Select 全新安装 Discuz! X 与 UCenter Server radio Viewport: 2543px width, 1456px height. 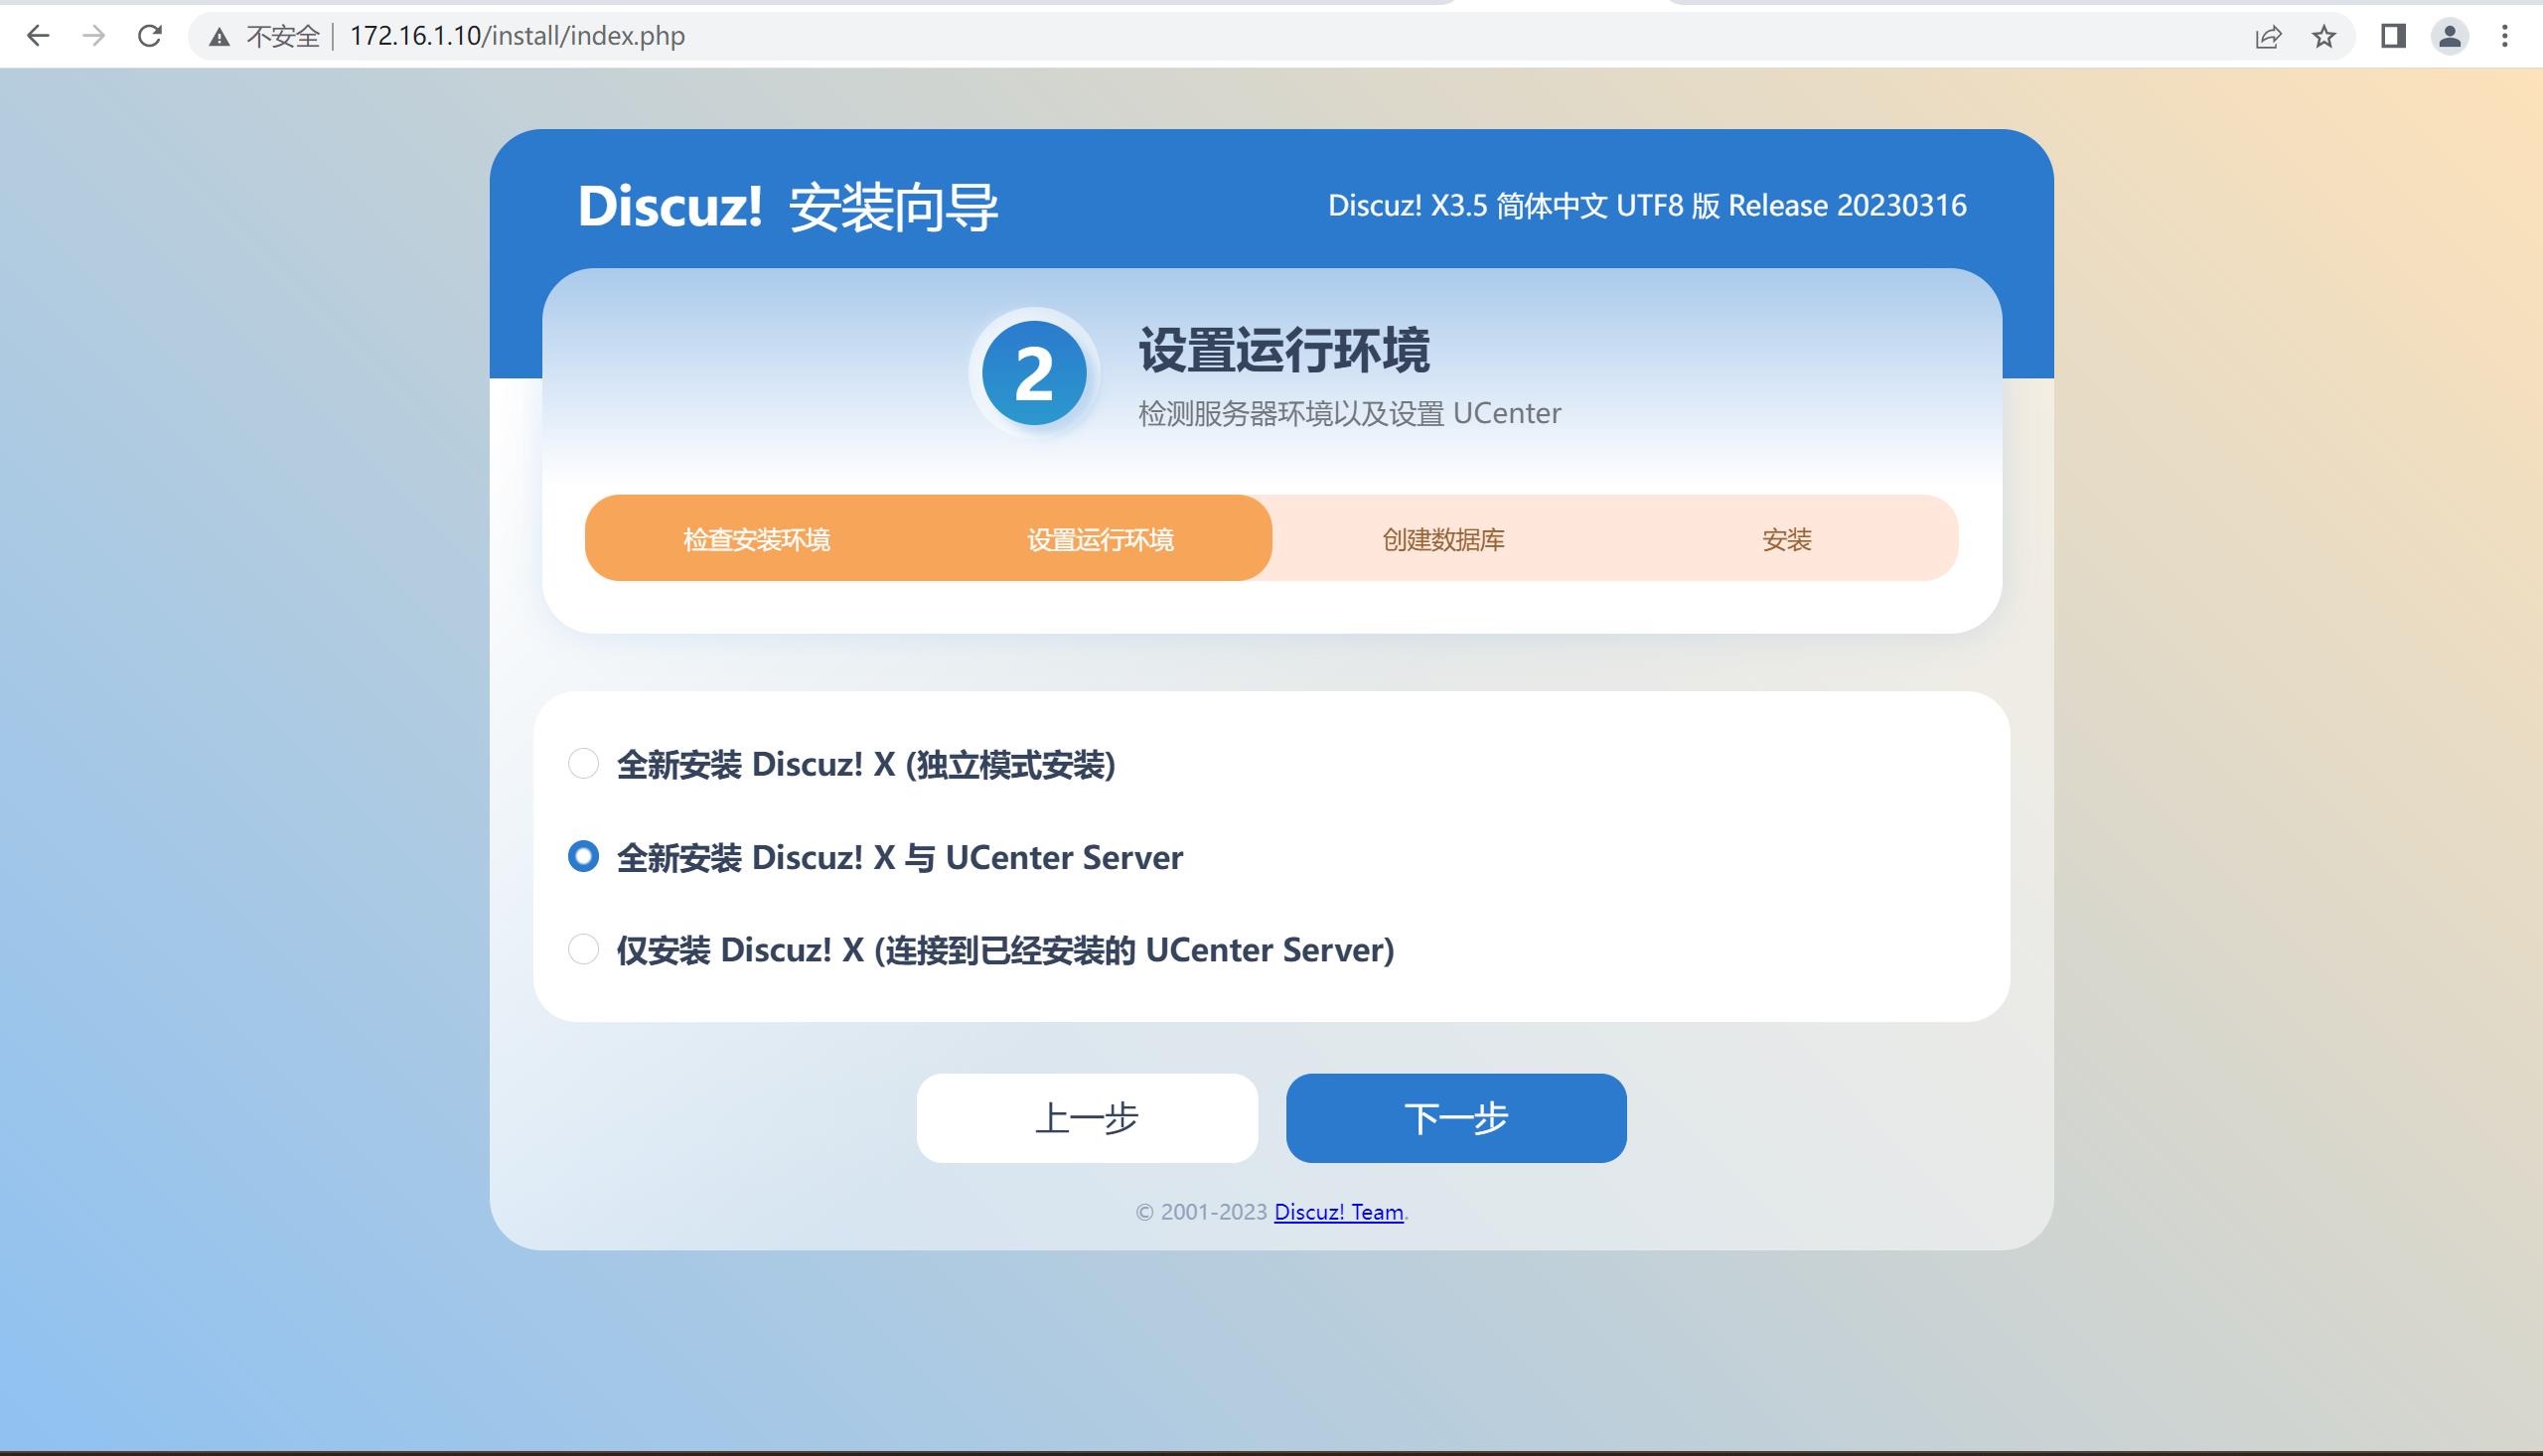pos(583,856)
